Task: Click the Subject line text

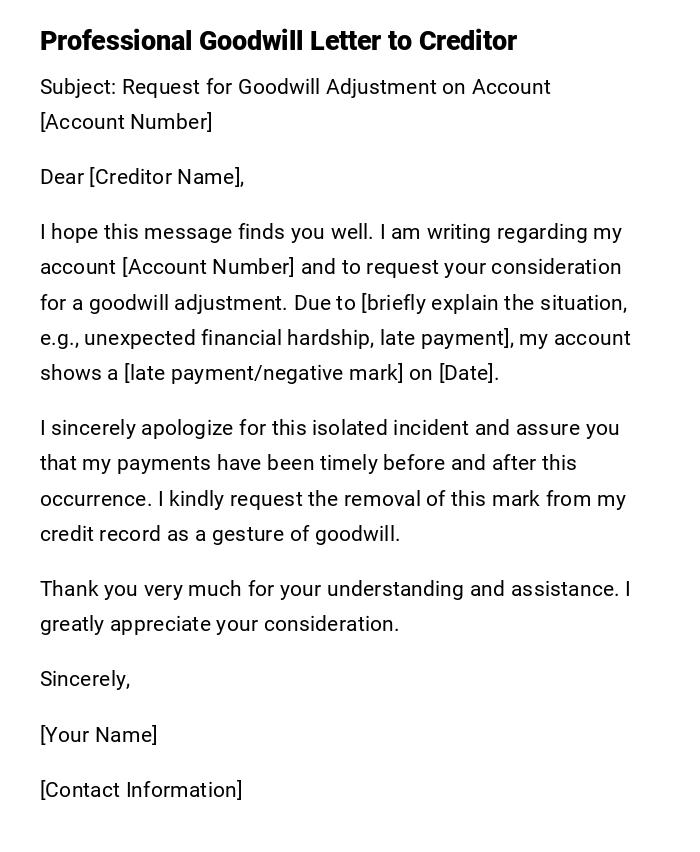Action: coord(295,87)
